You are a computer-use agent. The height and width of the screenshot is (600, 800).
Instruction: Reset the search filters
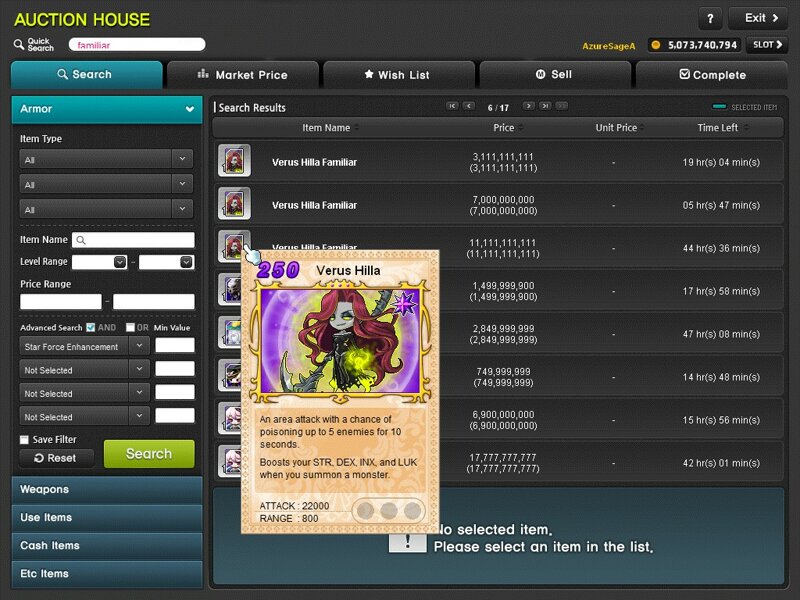(57, 458)
